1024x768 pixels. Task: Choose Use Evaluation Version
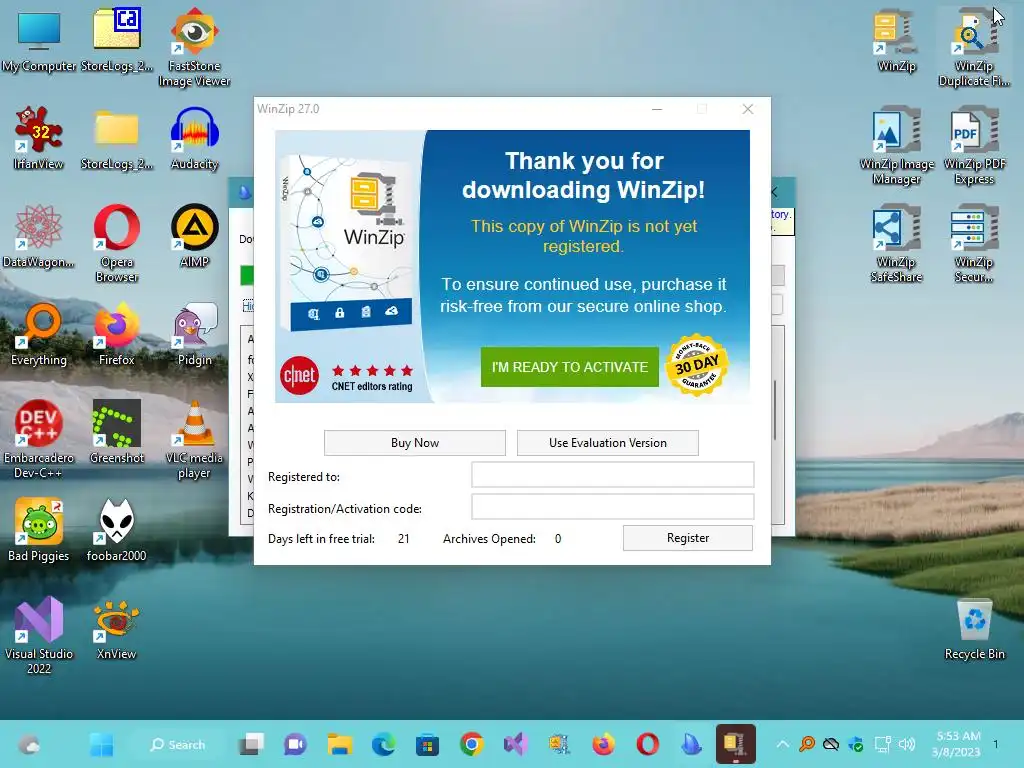click(x=607, y=443)
